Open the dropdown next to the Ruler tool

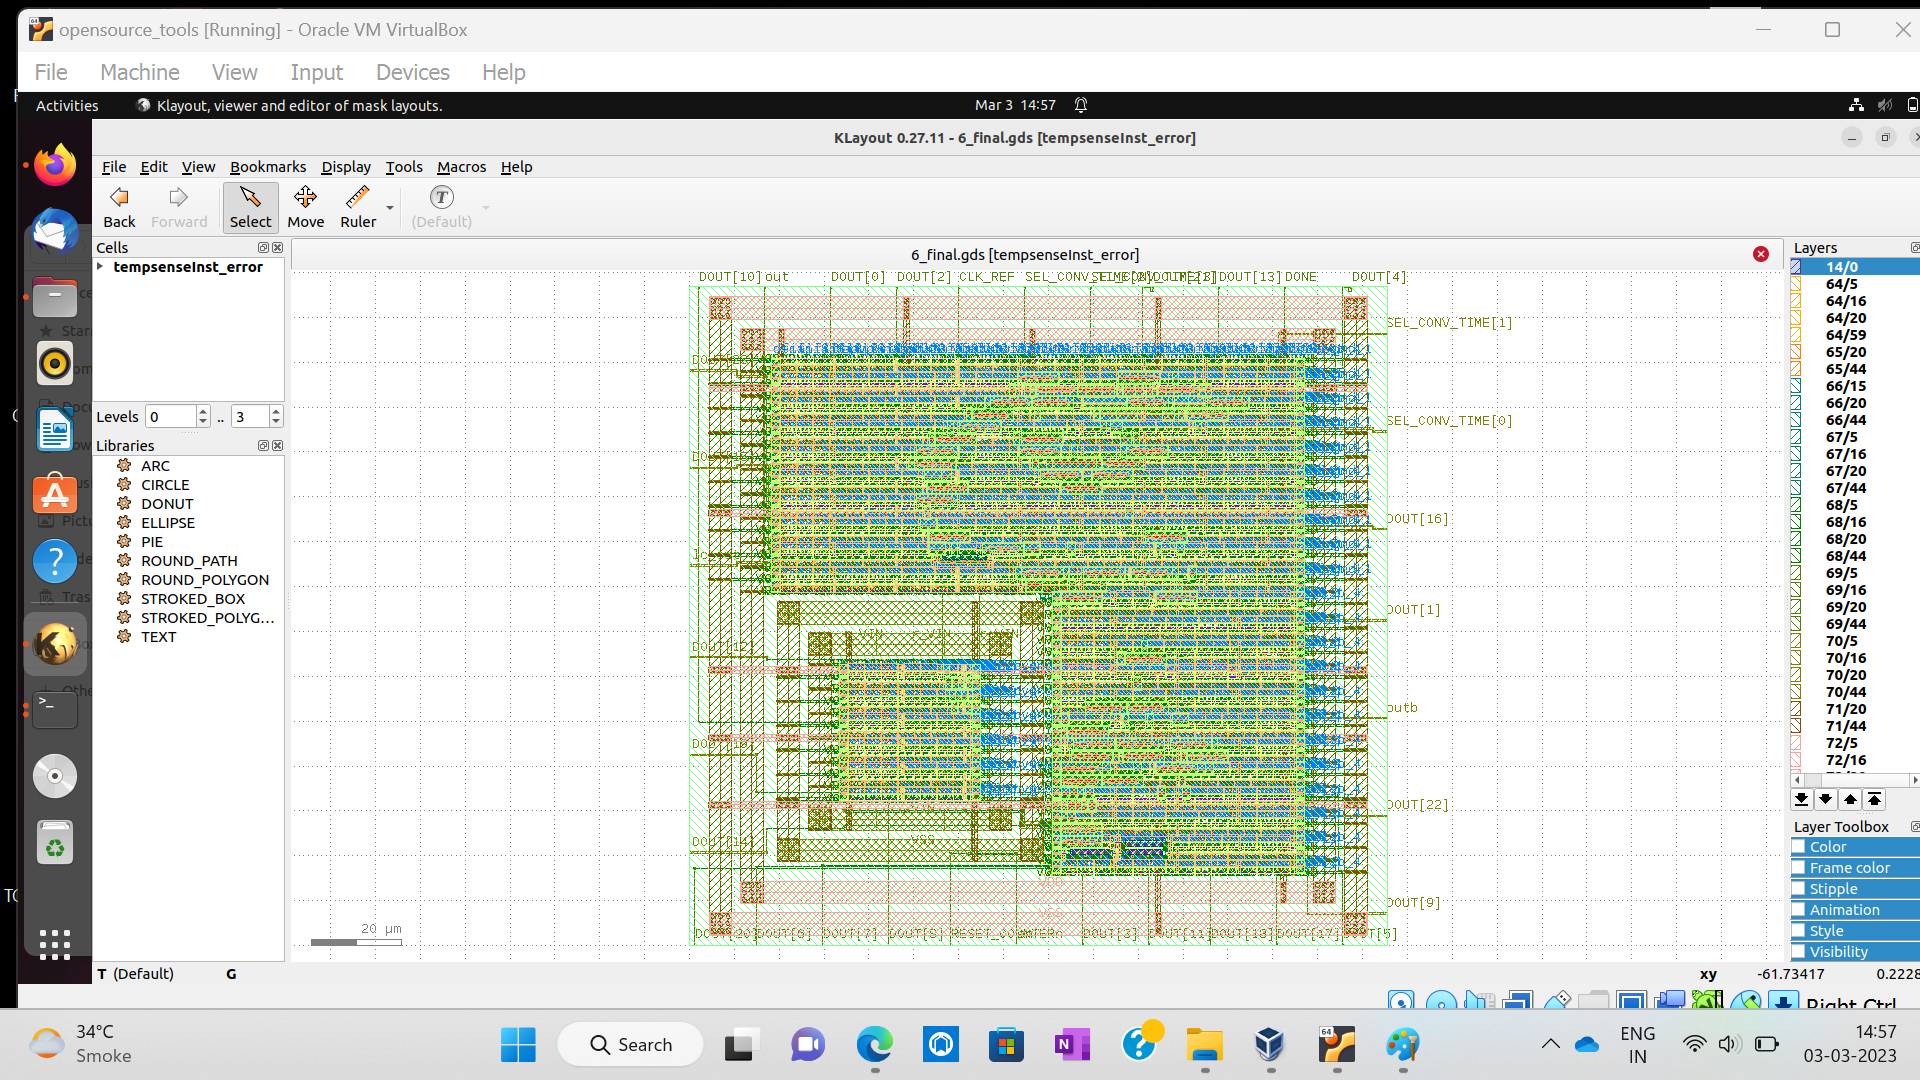coord(389,207)
